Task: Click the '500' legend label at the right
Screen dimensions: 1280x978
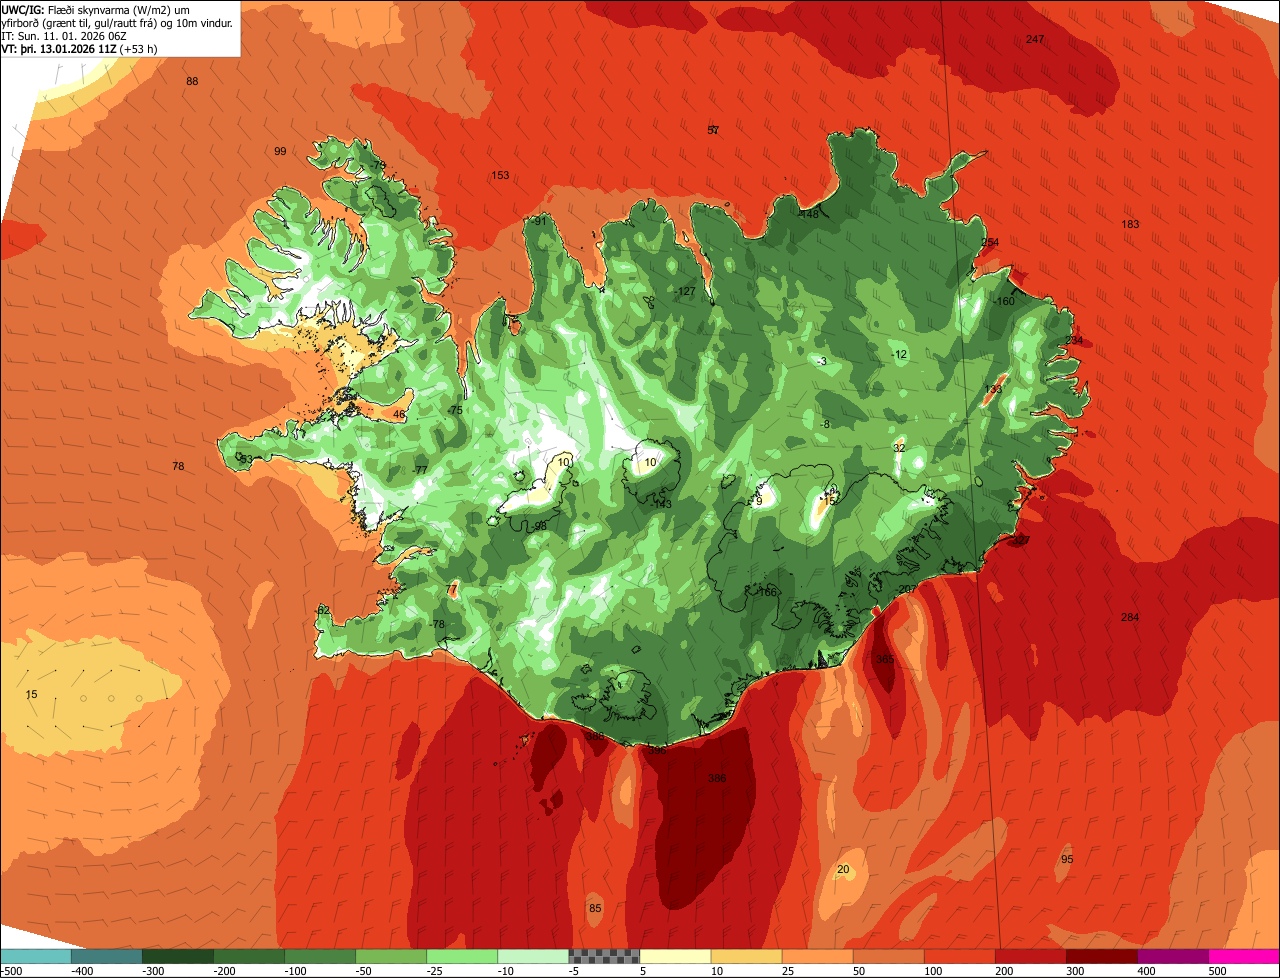Action: pos(1216,970)
